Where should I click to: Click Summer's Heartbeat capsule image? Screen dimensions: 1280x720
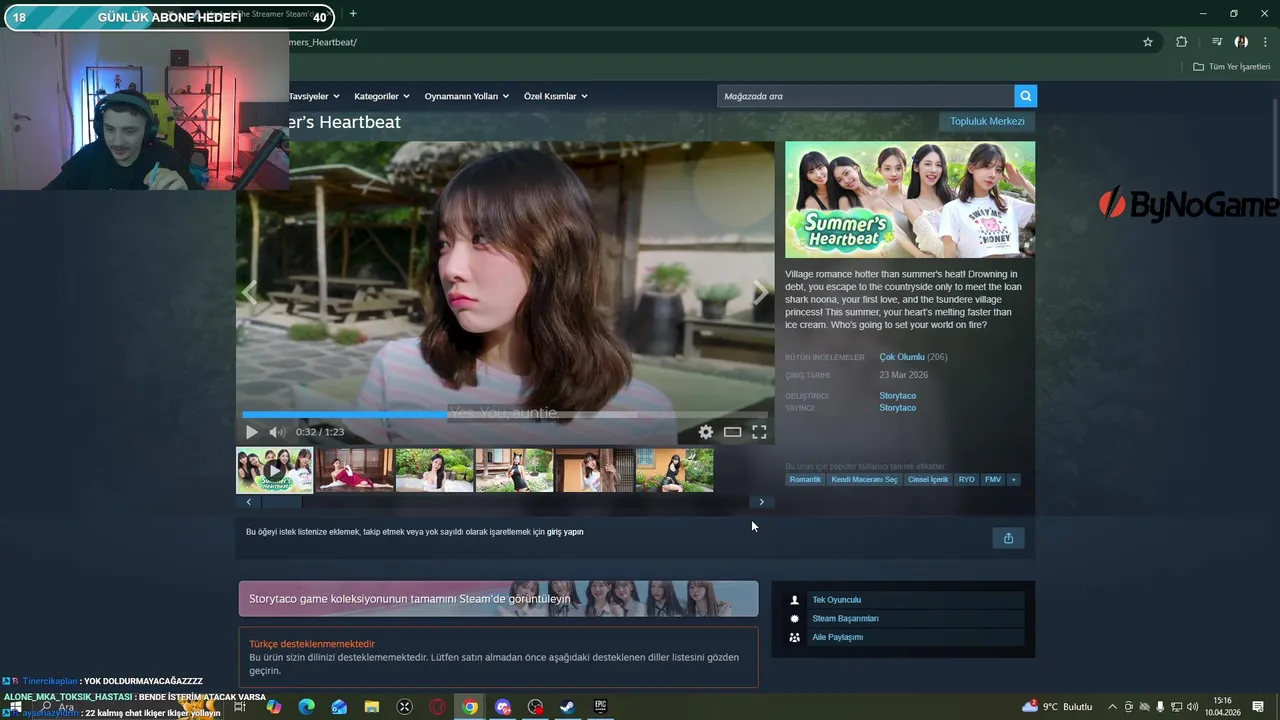coord(910,200)
